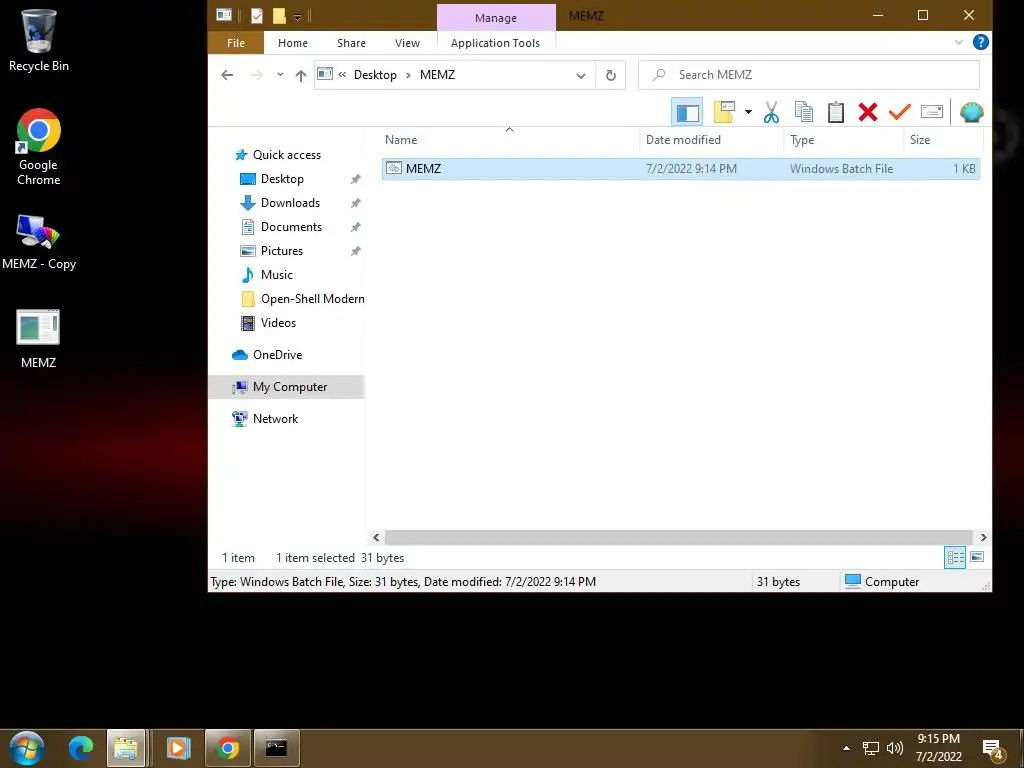Click MEMZ in the address breadcrumb
The height and width of the screenshot is (768, 1024).
[437, 74]
